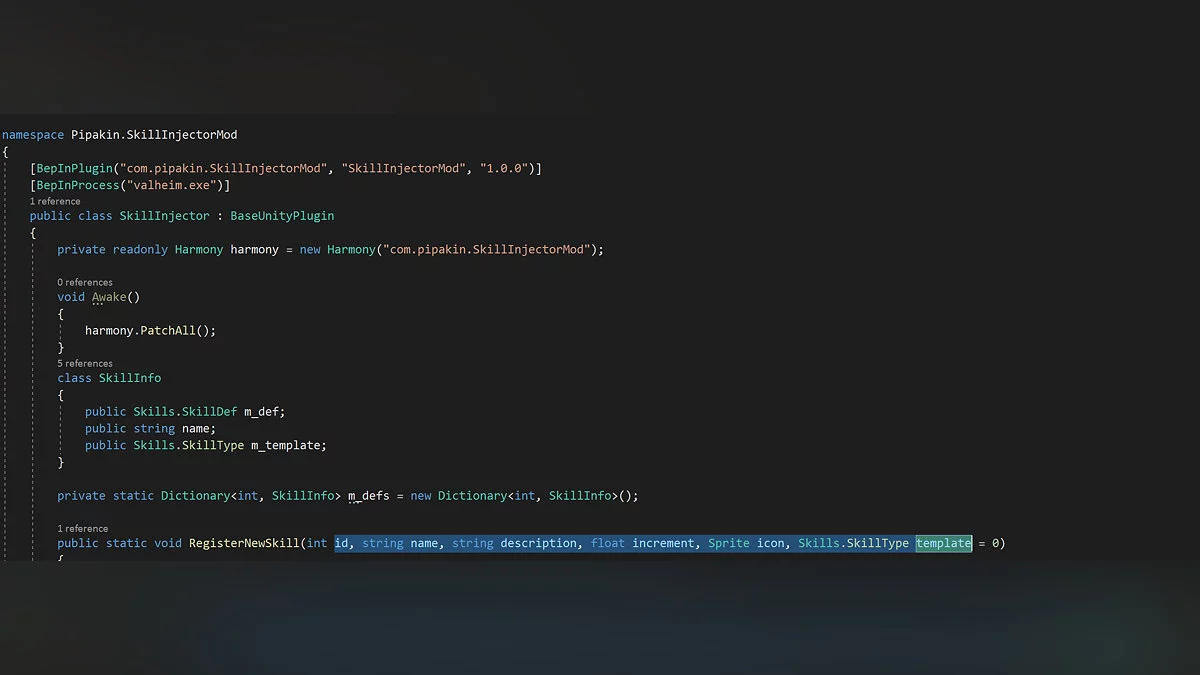Click the Skills.SkillDef type name
Viewport: 1200px width, 675px height.
(x=185, y=412)
